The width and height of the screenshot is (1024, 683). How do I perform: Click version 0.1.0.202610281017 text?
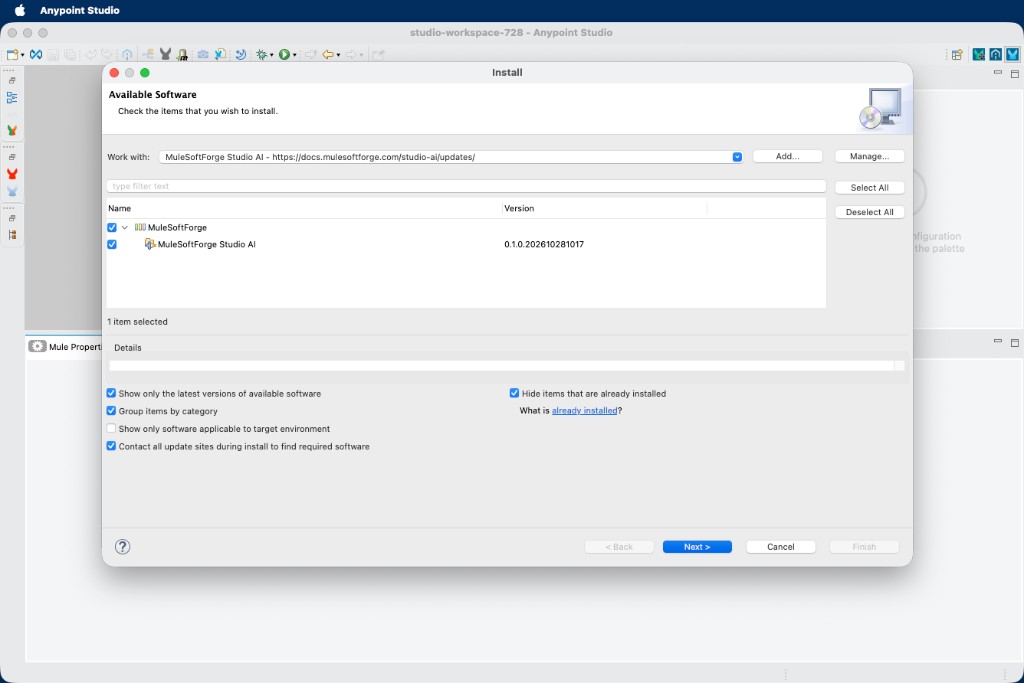[544, 244]
